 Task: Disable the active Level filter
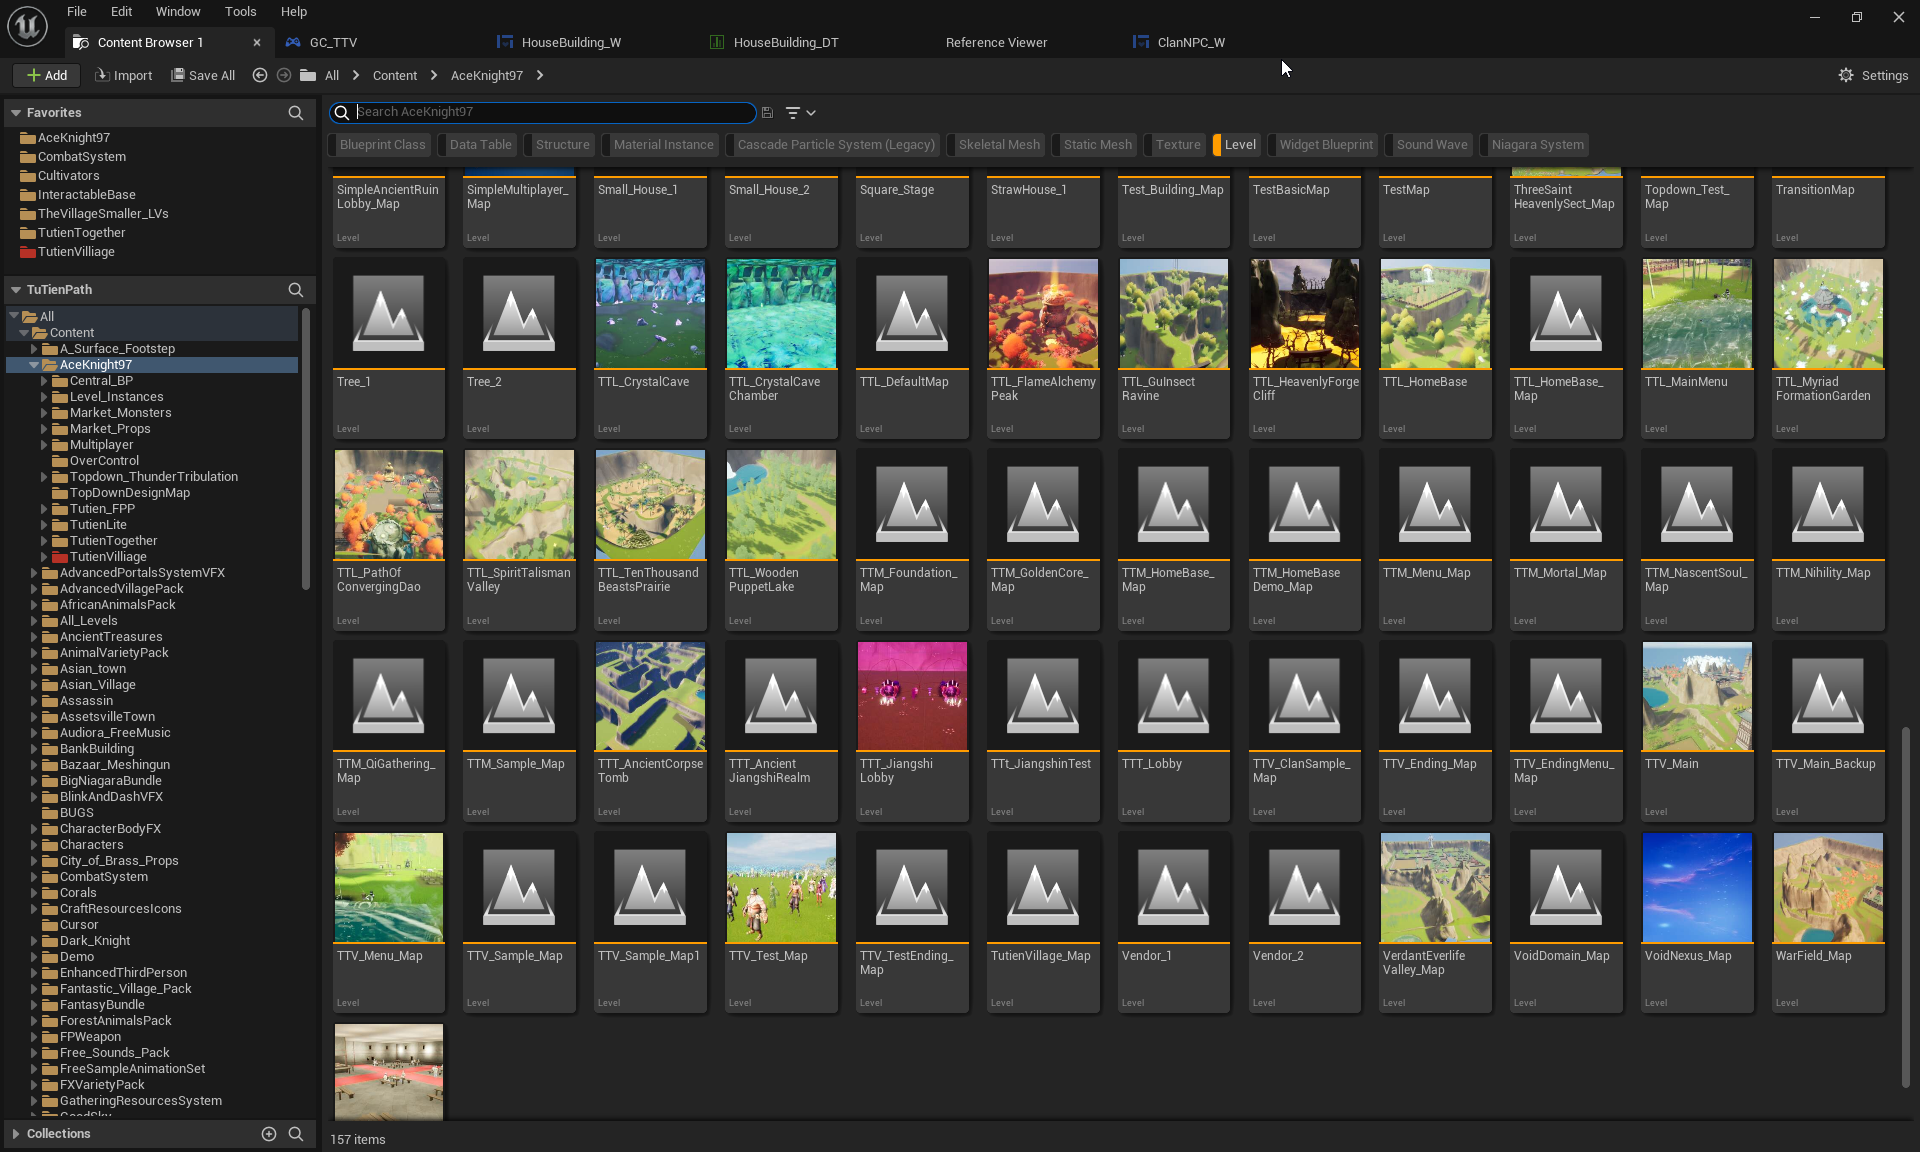tap(1239, 145)
